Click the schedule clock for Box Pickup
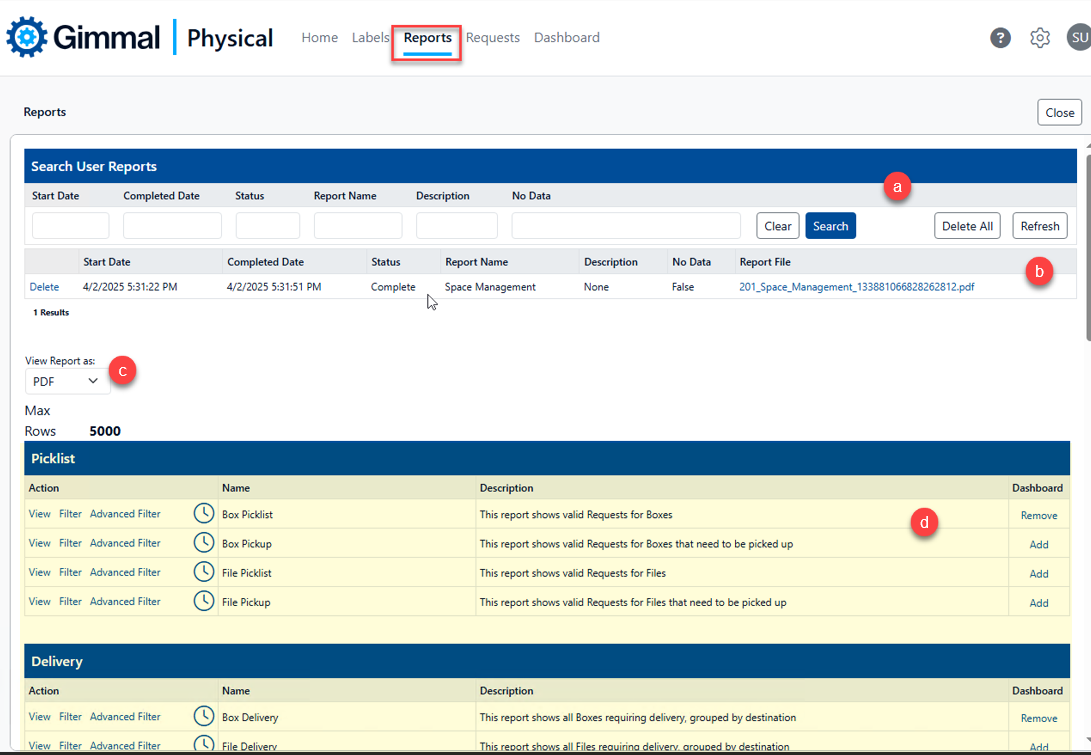Screen dimensions: 1091x755 click(x=204, y=543)
